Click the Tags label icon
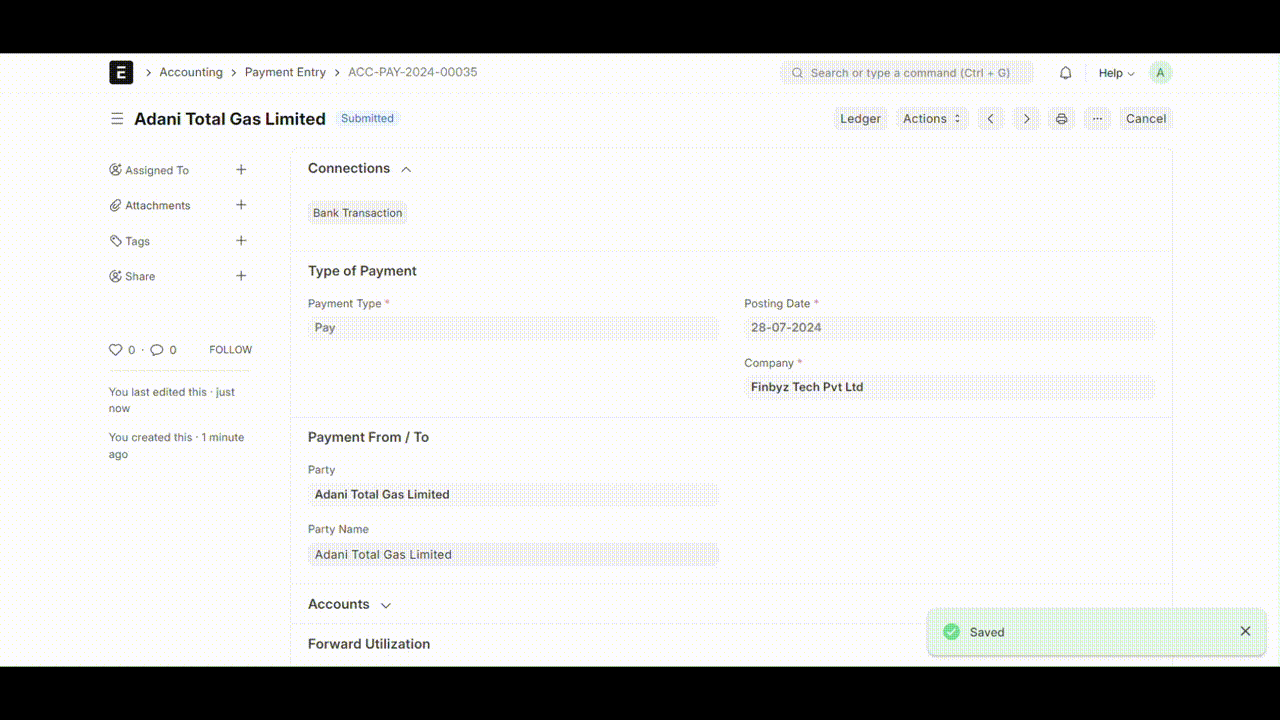 point(116,241)
